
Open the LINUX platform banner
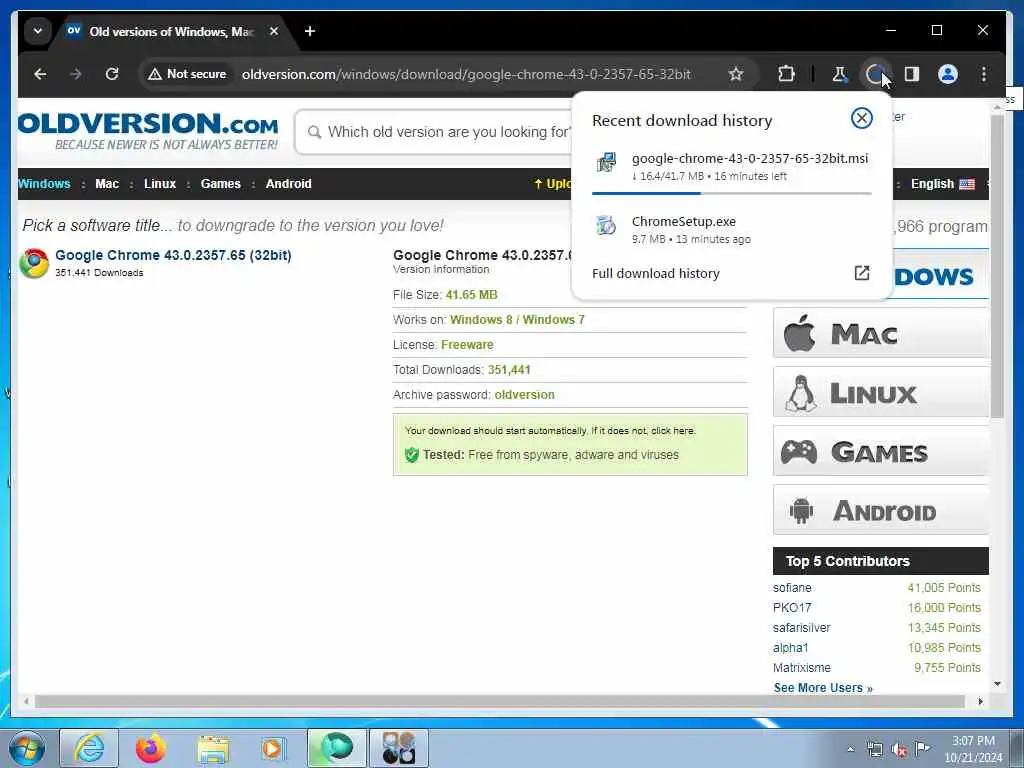[x=880, y=392]
